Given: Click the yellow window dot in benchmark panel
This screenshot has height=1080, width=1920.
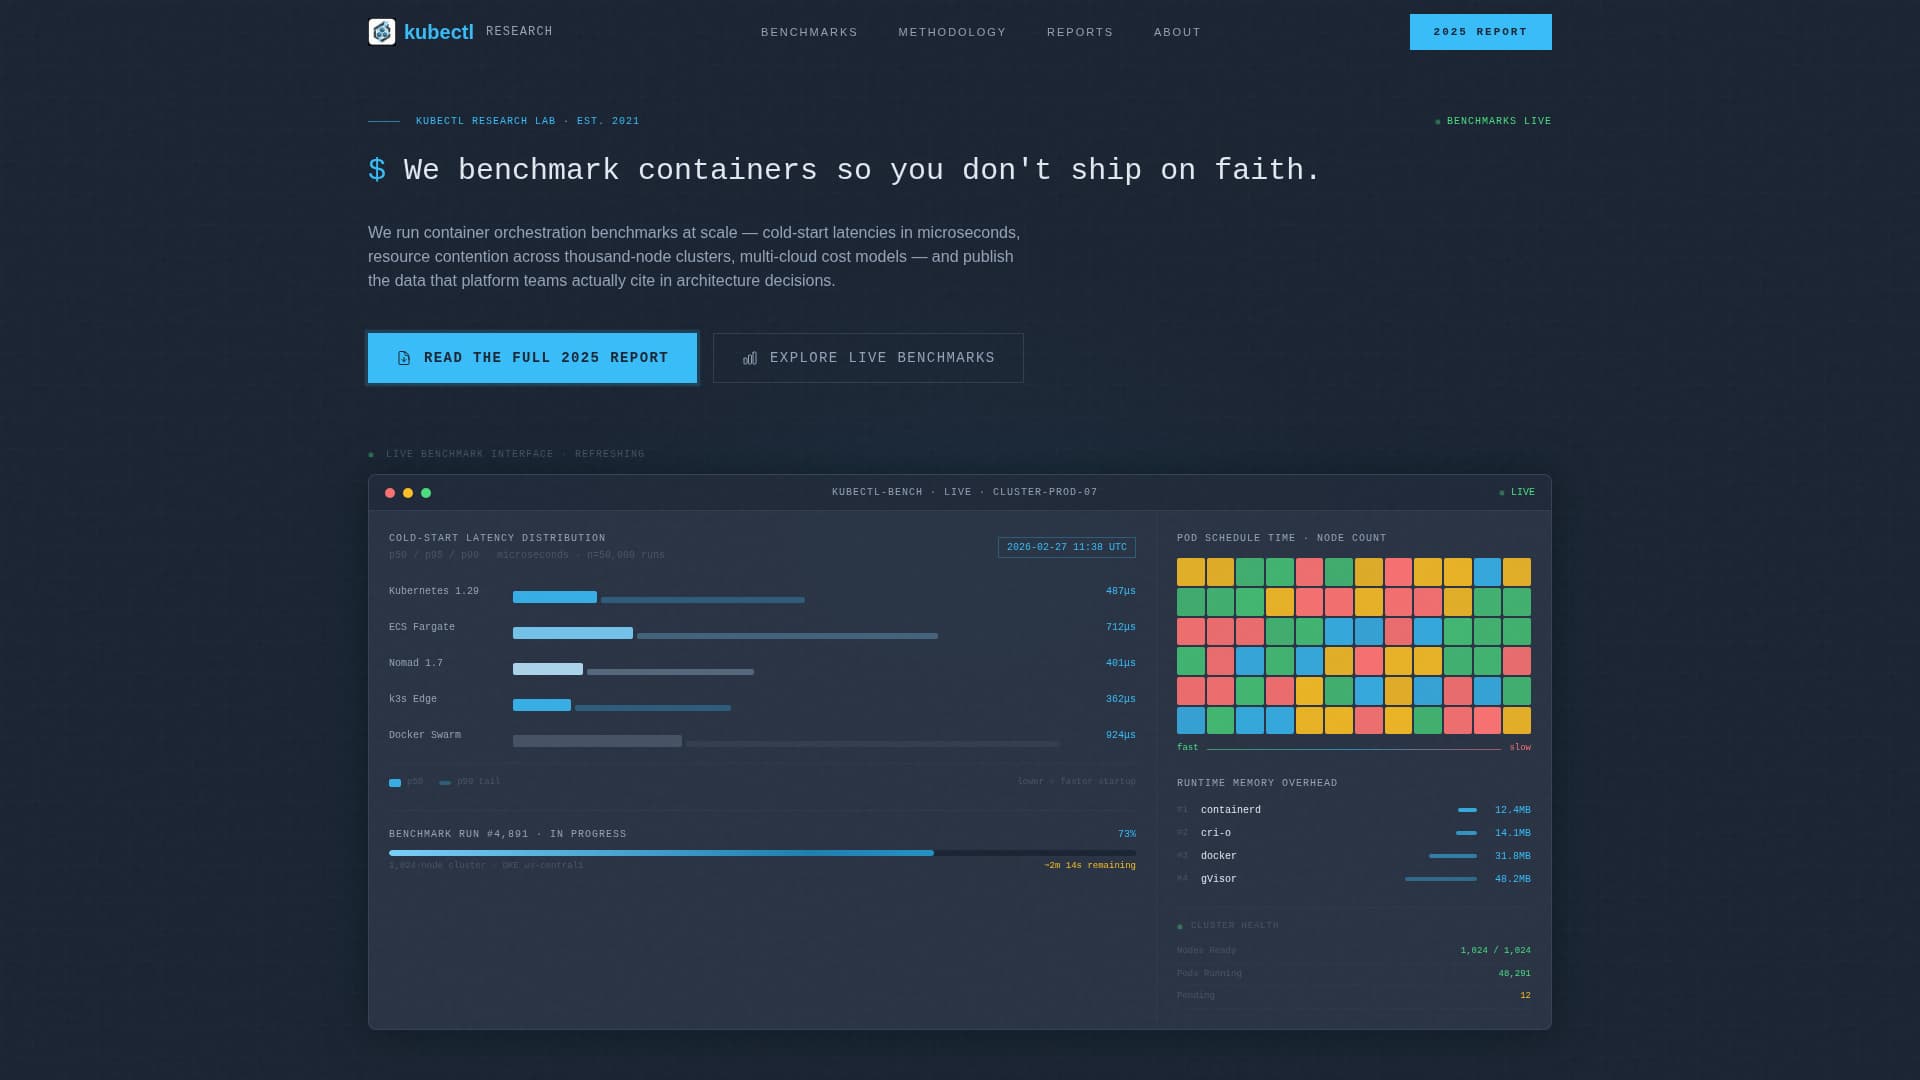Looking at the screenshot, I should coord(408,493).
